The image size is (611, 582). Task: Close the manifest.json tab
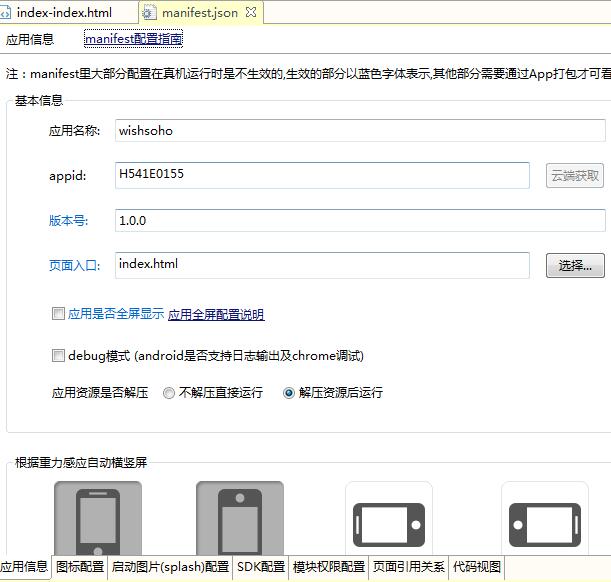[x=251, y=12]
